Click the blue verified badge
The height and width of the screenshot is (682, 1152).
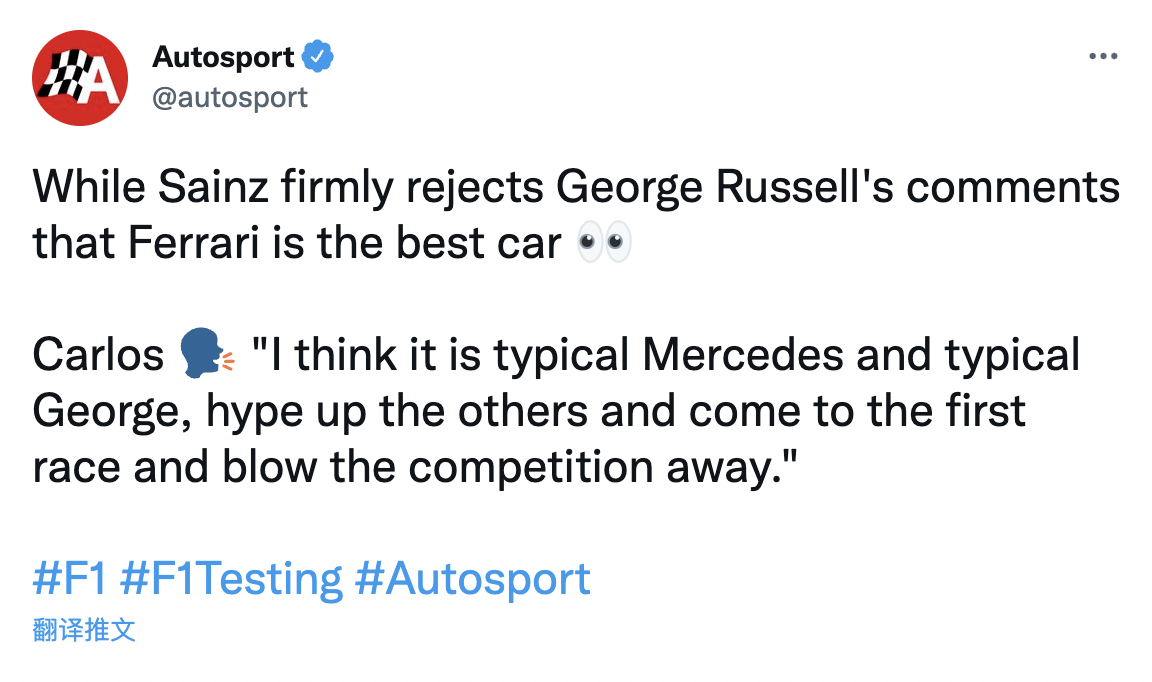click(318, 57)
